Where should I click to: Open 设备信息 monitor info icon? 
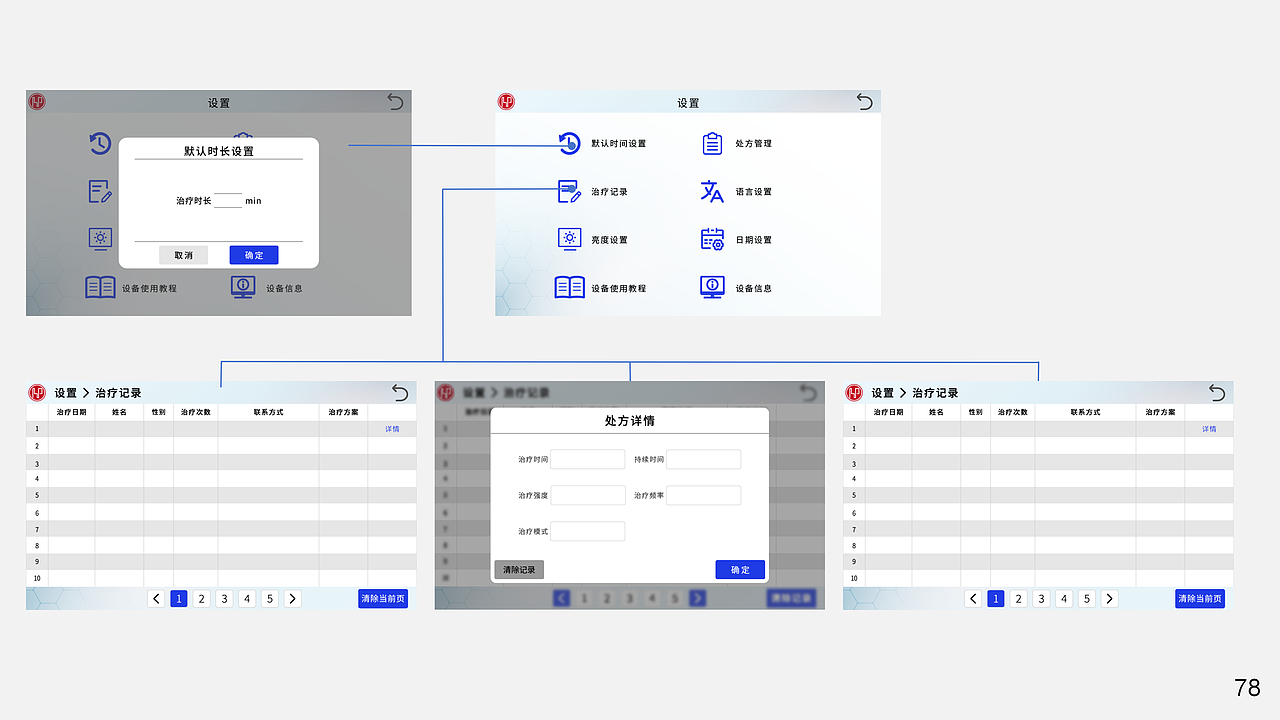tap(712, 287)
